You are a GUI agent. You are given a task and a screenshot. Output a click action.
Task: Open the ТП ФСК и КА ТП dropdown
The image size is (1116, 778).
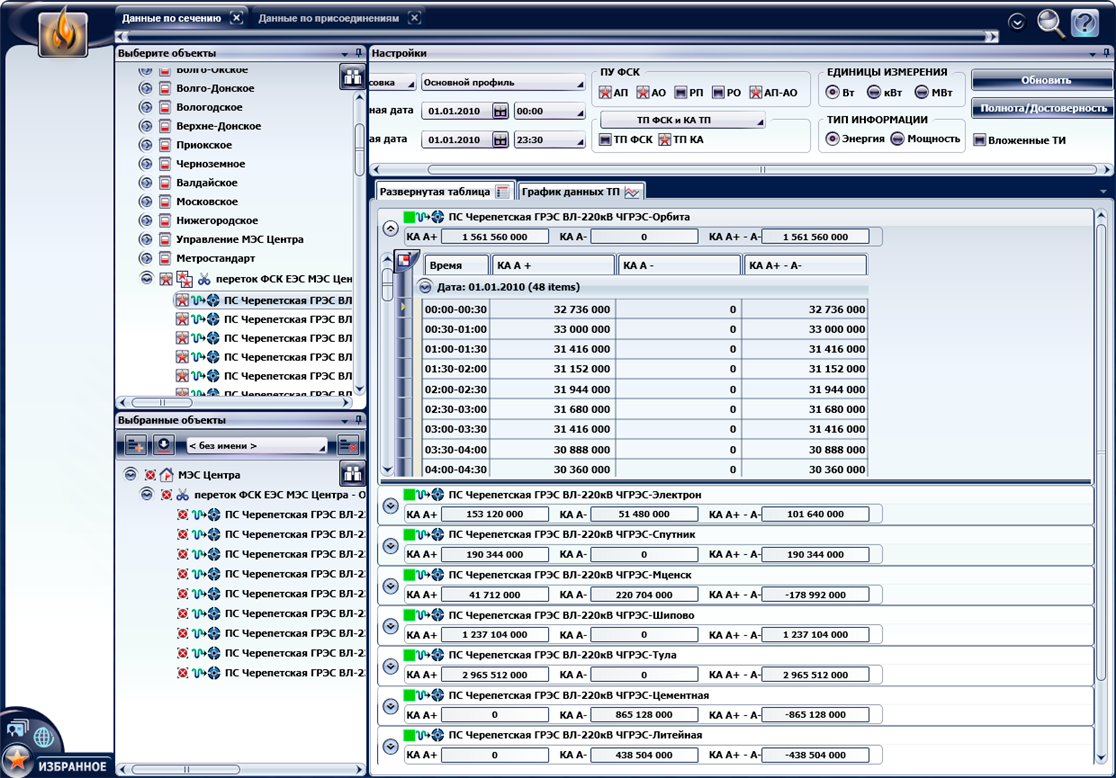681,120
